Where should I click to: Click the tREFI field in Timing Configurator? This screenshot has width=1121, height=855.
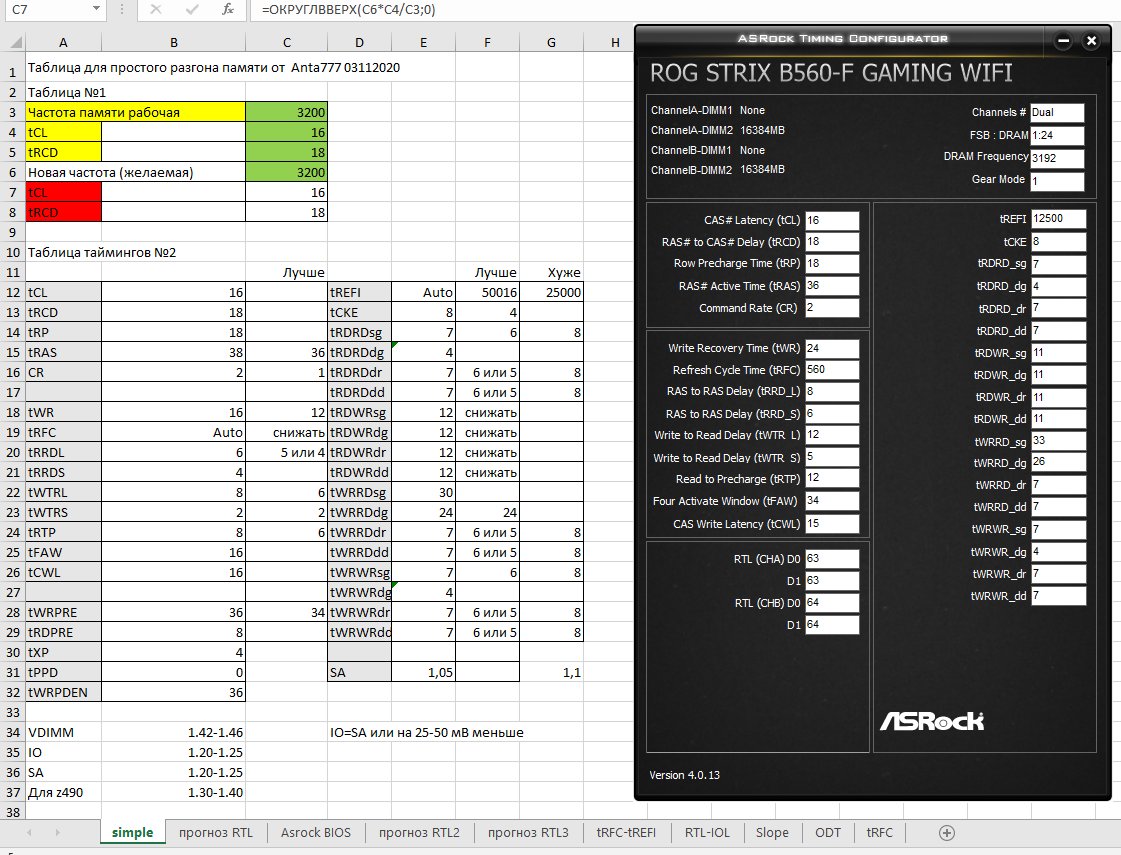click(x=1058, y=219)
